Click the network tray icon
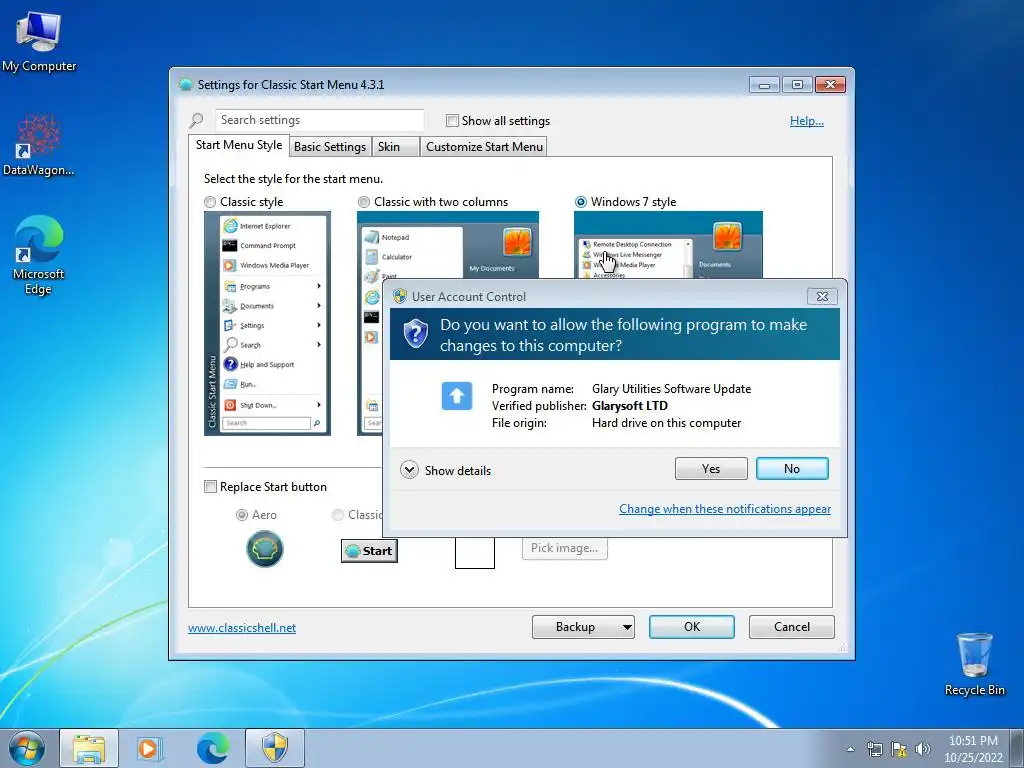The width and height of the screenshot is (1024, 768). 874,749
